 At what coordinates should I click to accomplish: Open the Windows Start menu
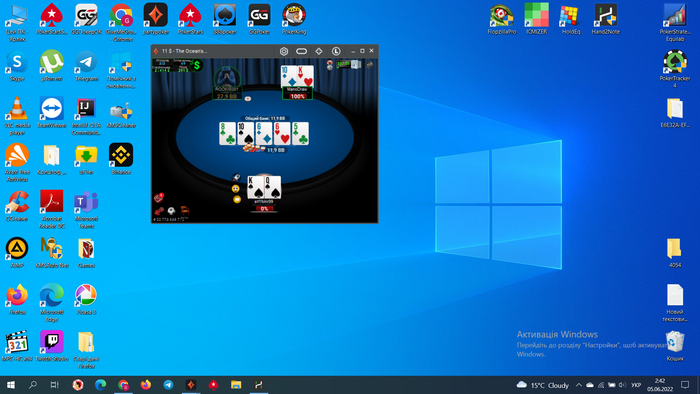click(x=11, y=385)
